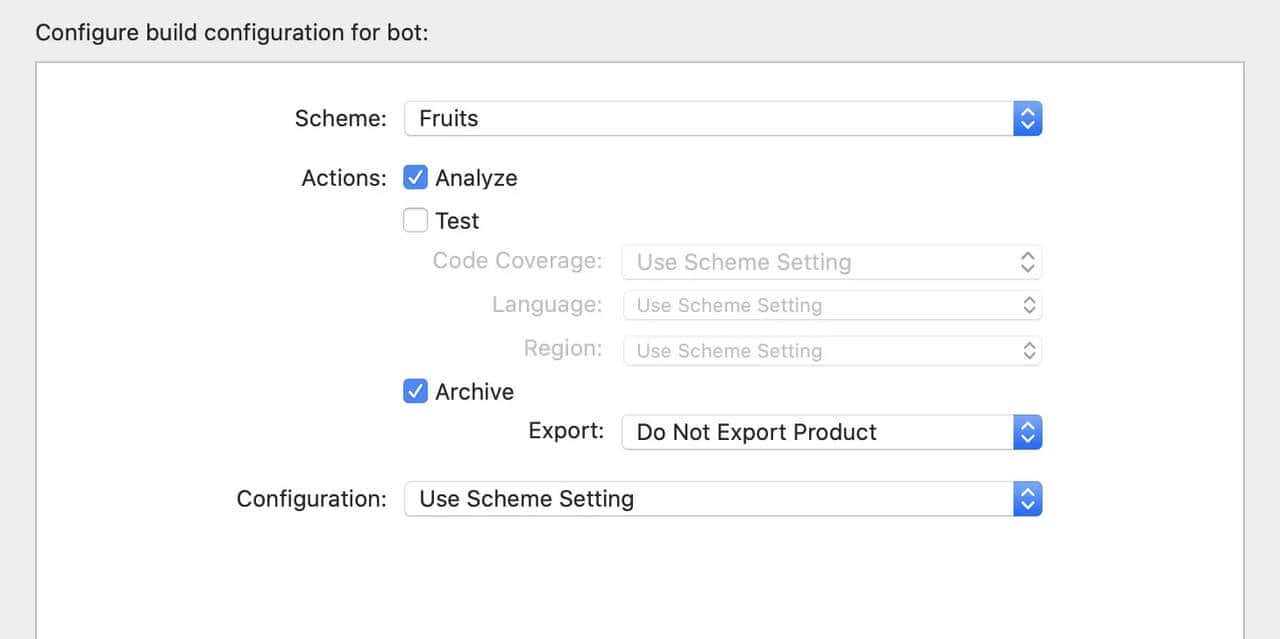Open the Scheme popup stepper arrows
The width and height of the screenshot is (1280, 639).
click(1028, 118)
